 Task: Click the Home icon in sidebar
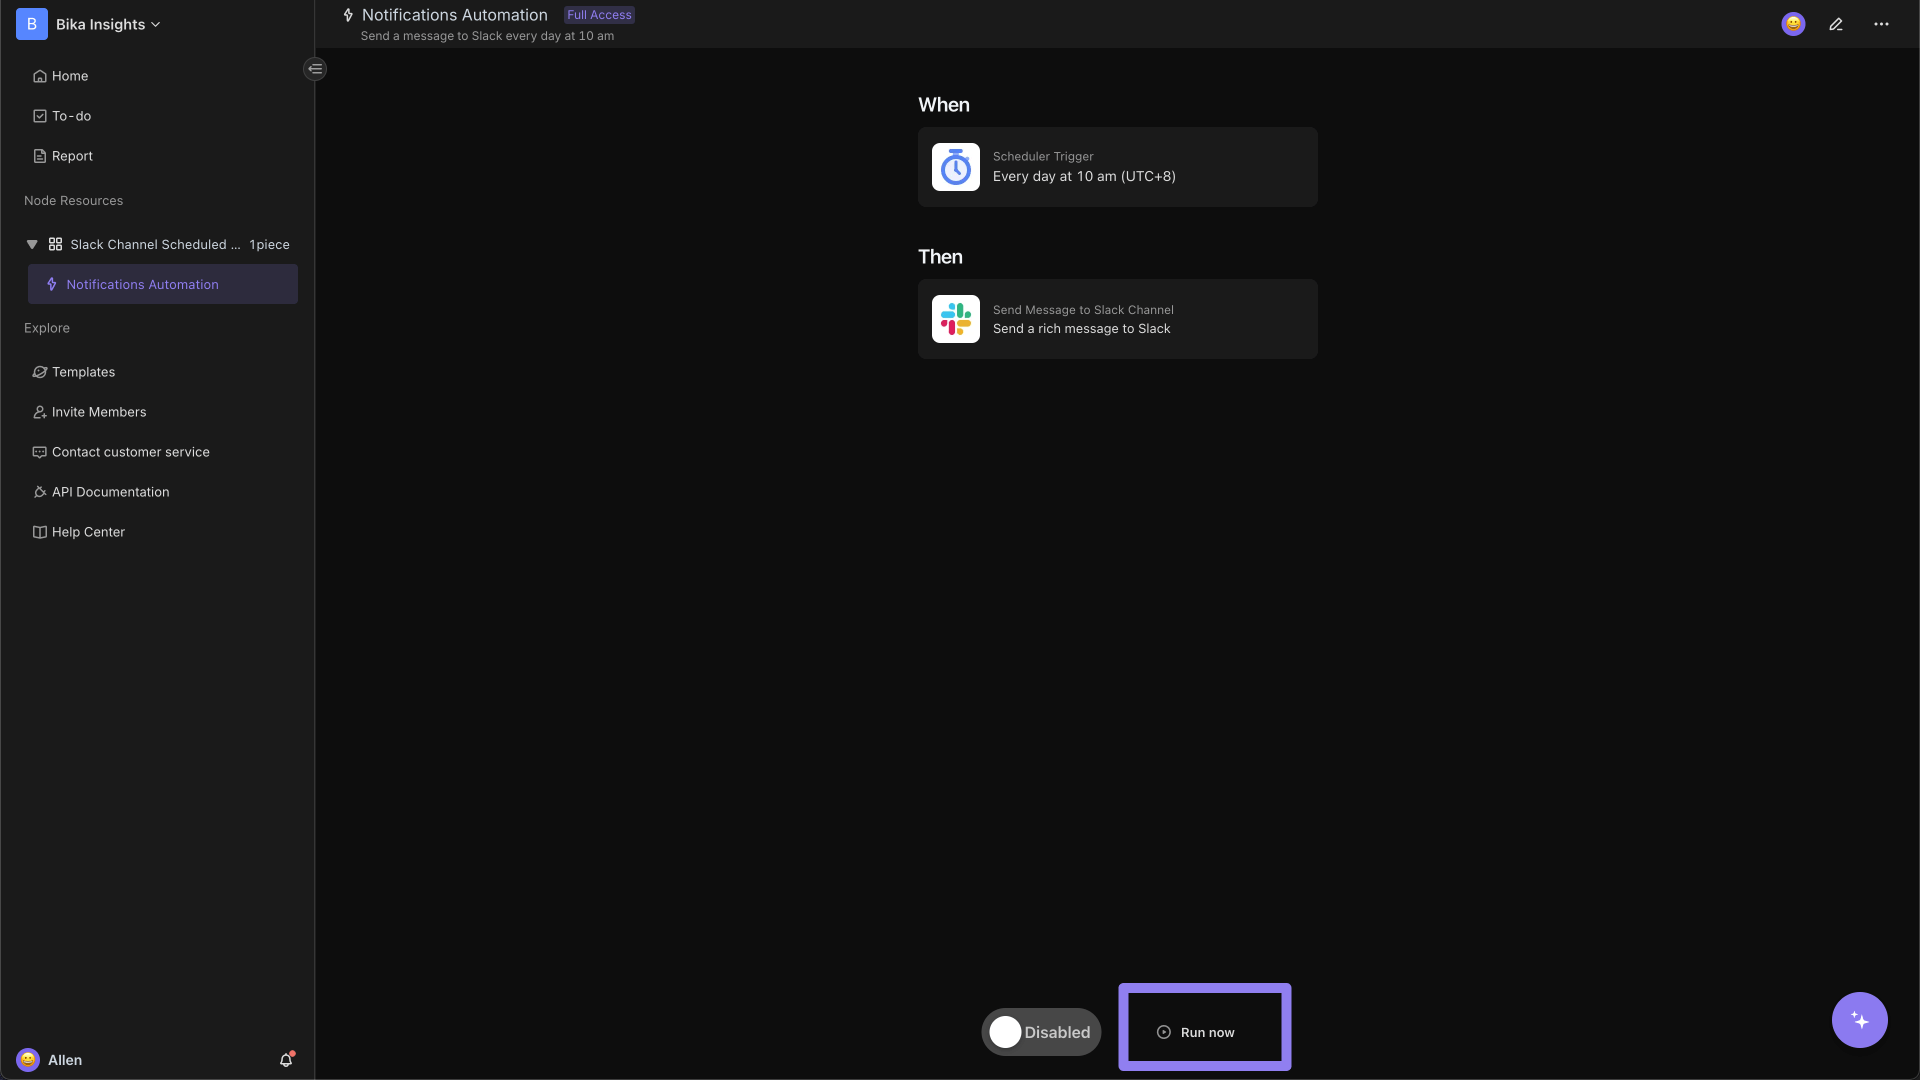(40, 76)
